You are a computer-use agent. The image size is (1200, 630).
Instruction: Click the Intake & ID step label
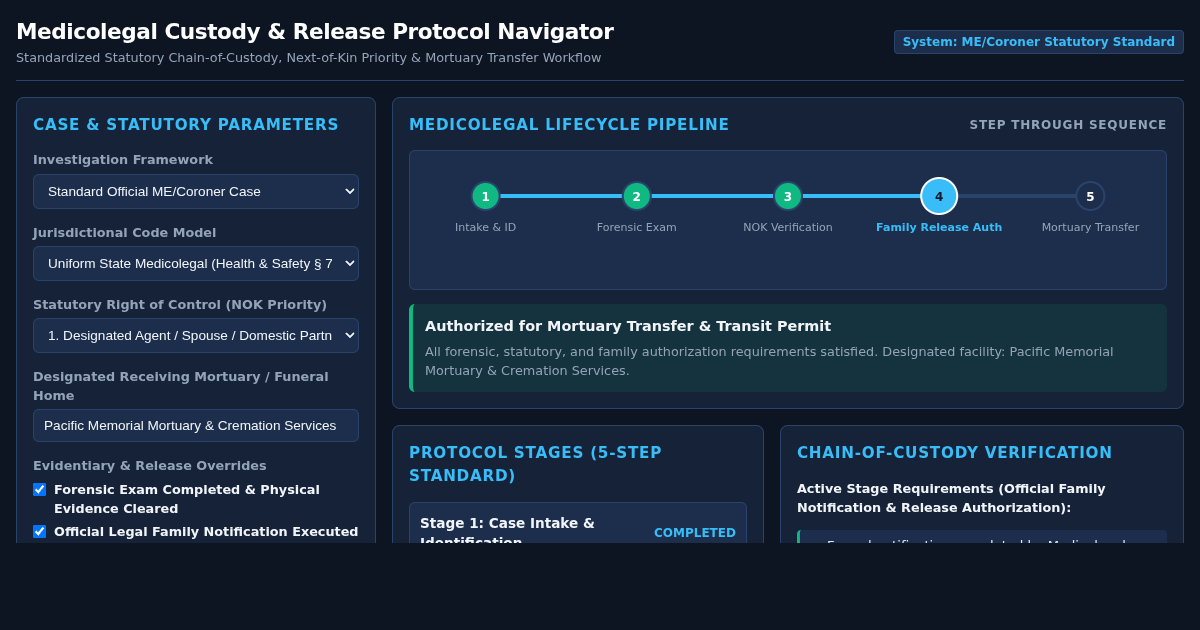click(x=485, y=227)
